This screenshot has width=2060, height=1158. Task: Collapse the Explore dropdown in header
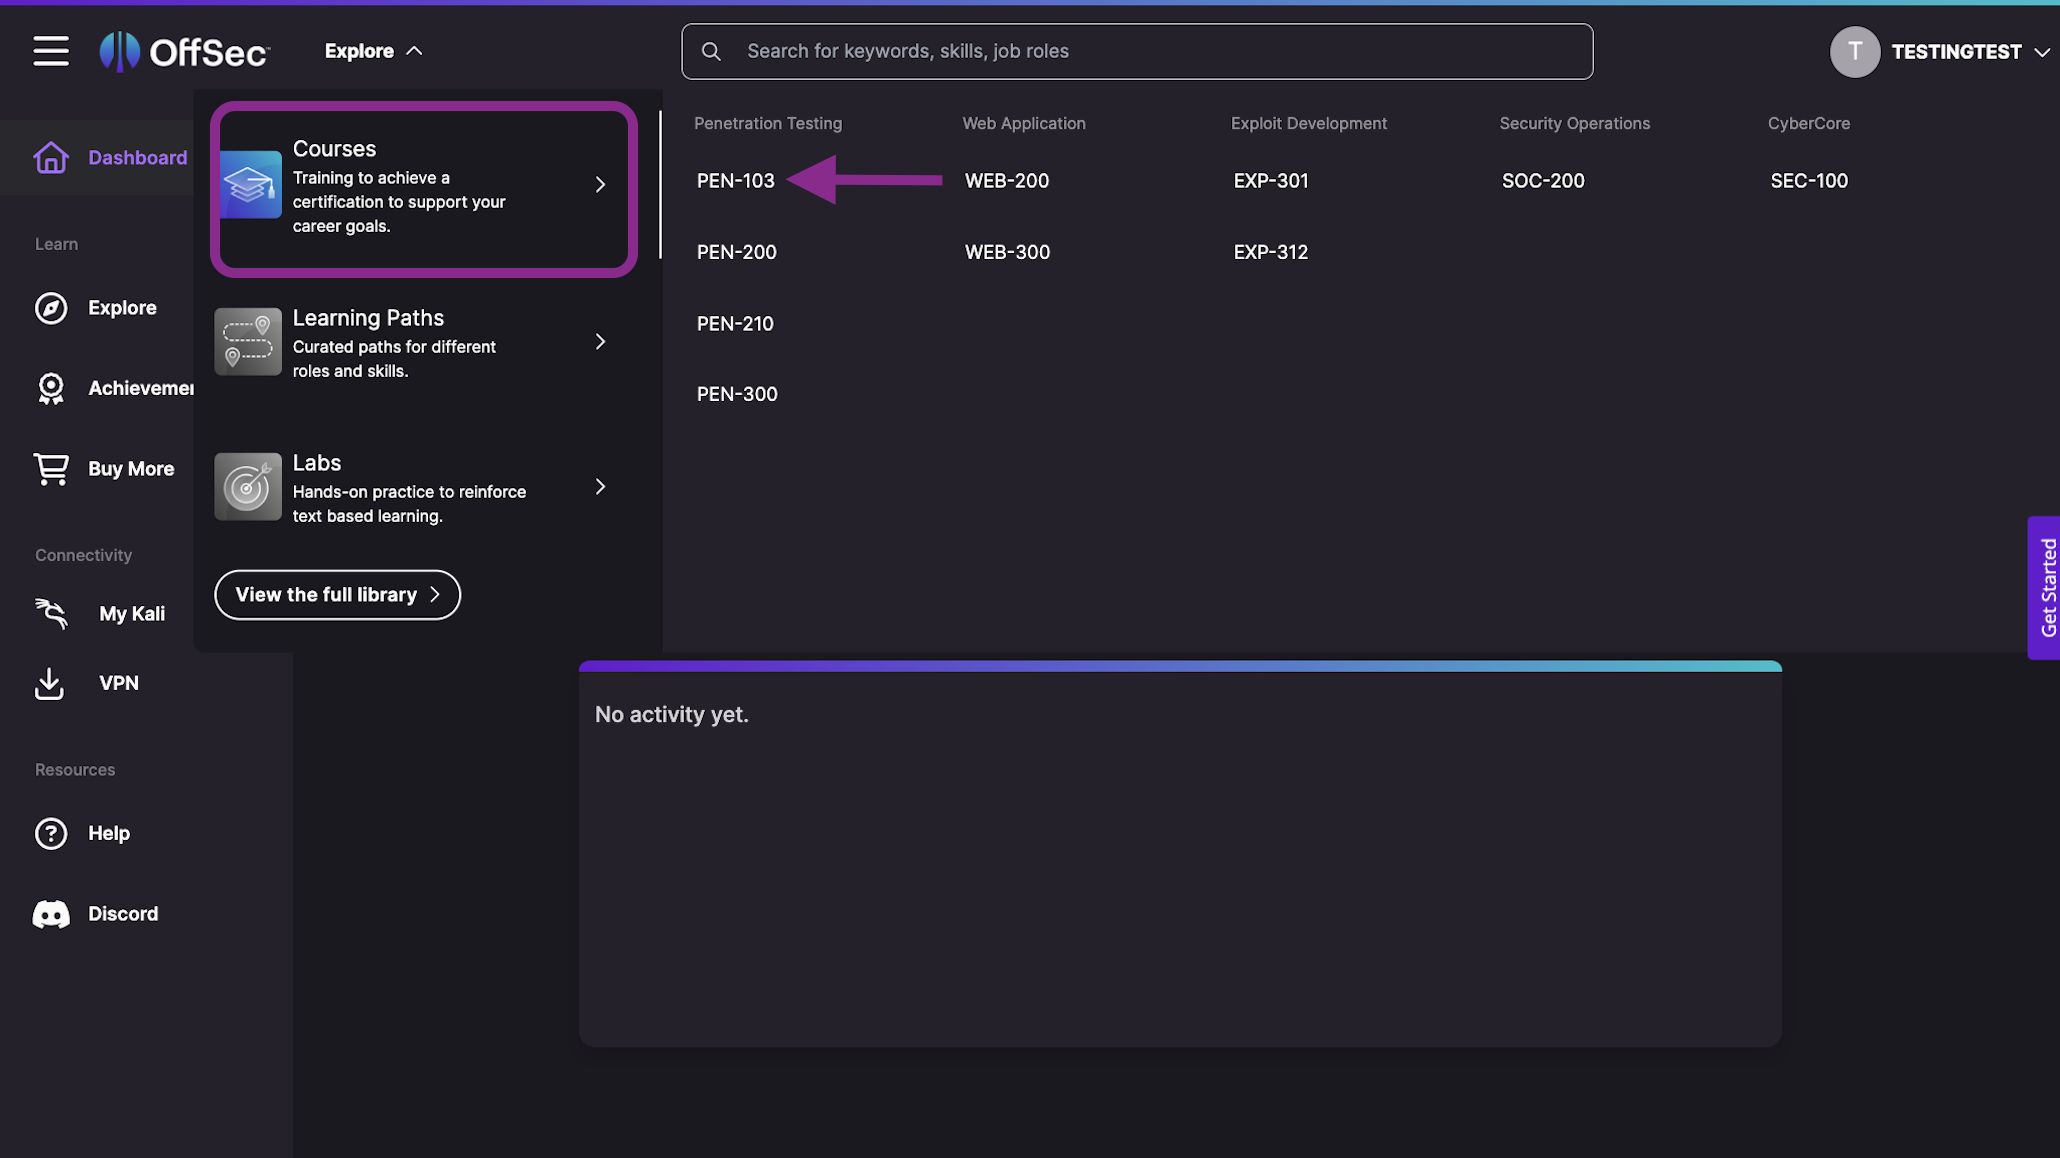coord(373,51)
